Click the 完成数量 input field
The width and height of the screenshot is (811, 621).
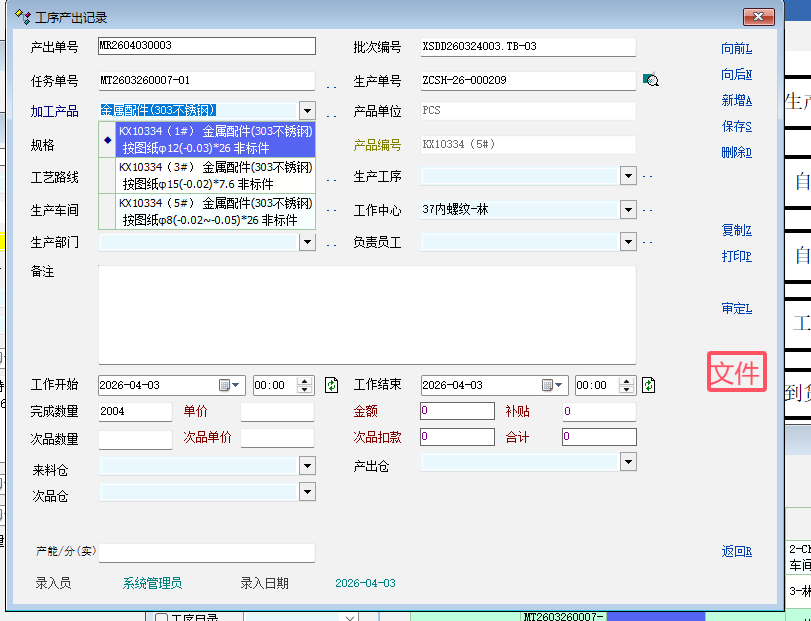point(135,411)
